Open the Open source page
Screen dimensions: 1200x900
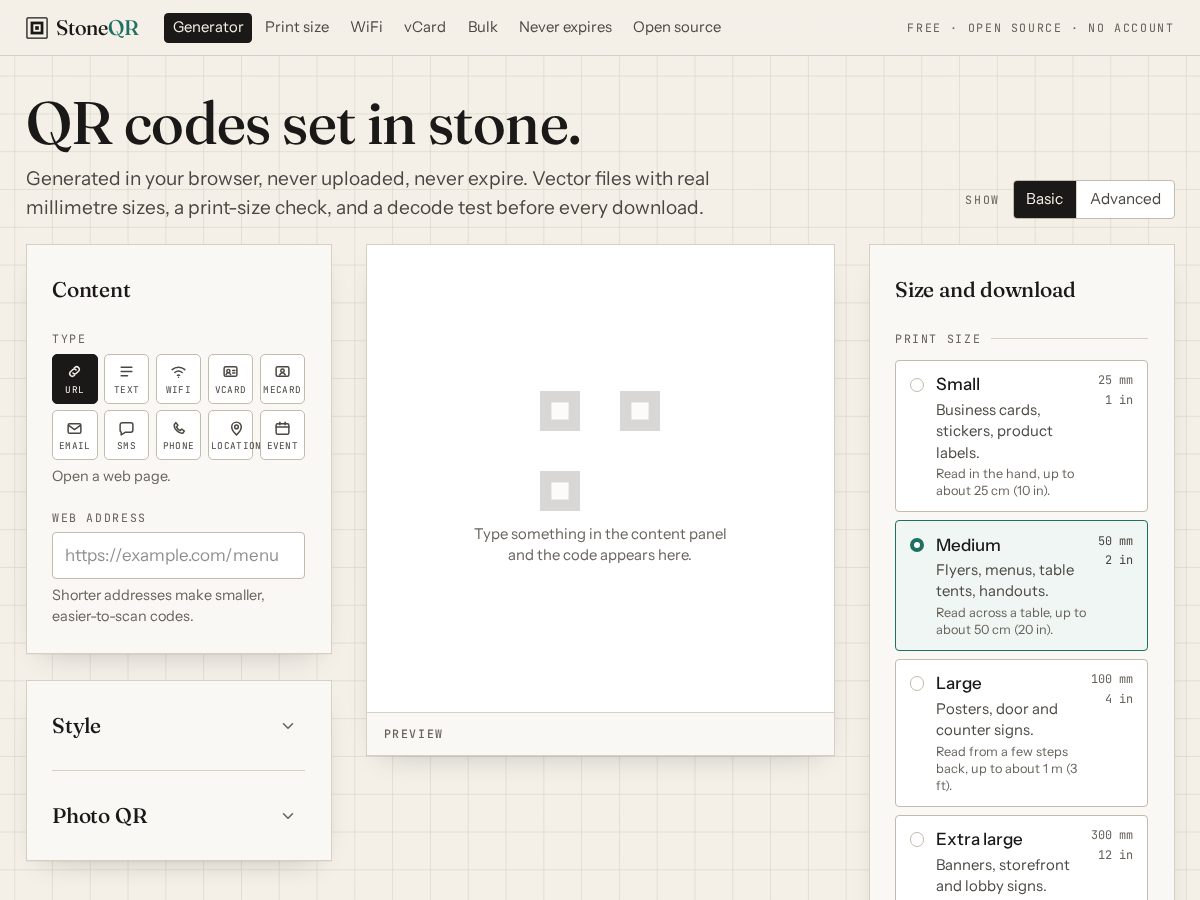pyautogui.click(x=677, y=27)
